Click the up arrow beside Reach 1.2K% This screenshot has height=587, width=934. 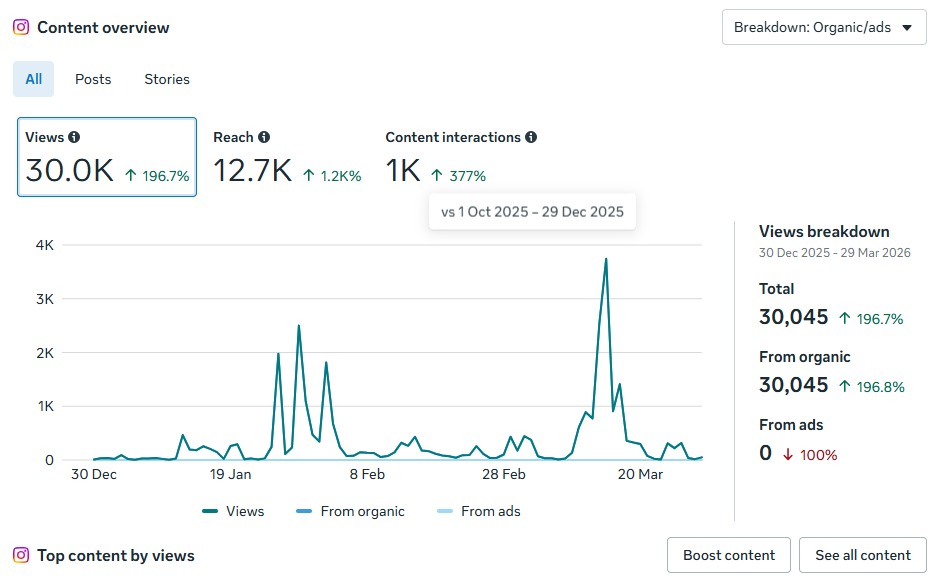tap(307, 176)
